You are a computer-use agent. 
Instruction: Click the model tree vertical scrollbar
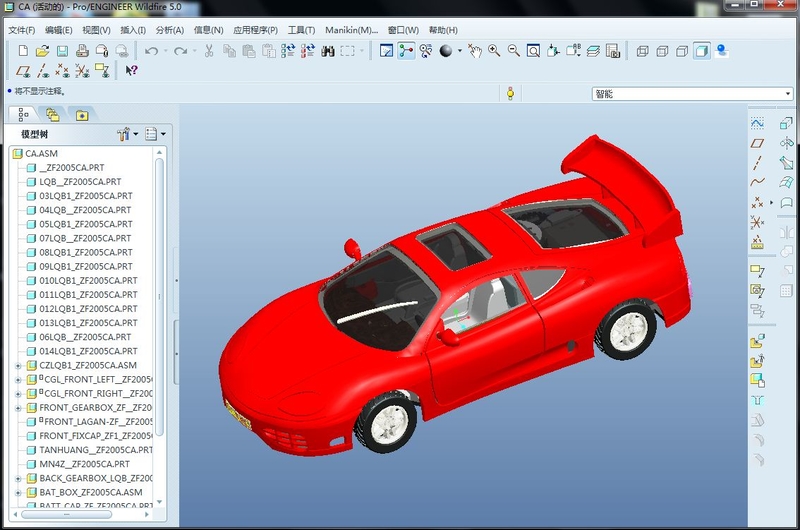tap(159, 296)
